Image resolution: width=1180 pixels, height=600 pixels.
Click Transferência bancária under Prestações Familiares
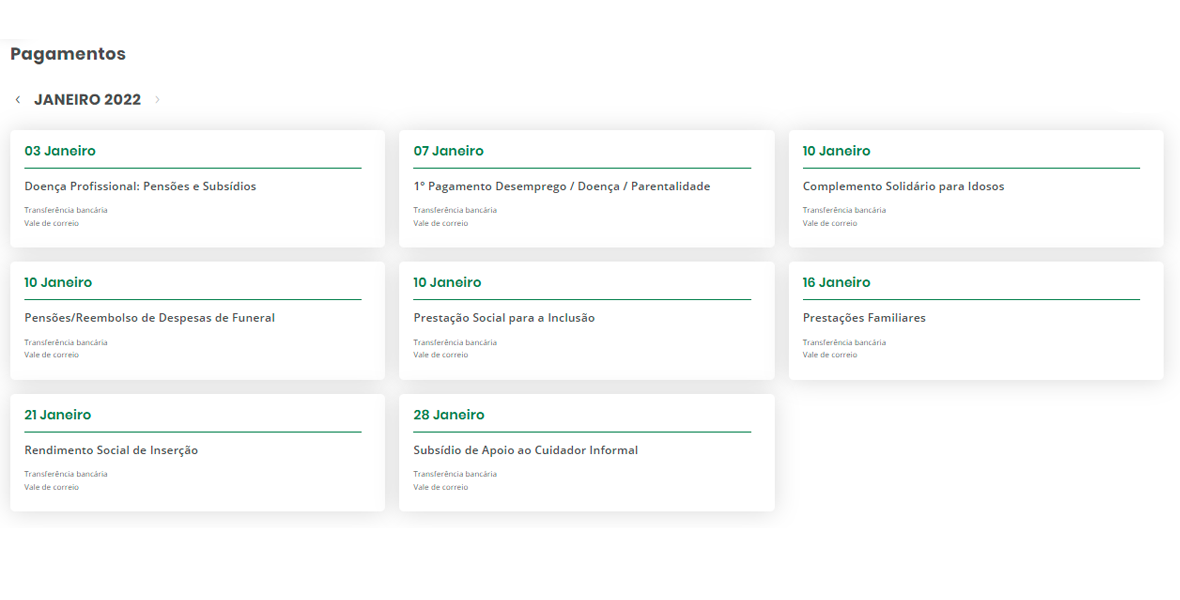[x=844, y=342]
